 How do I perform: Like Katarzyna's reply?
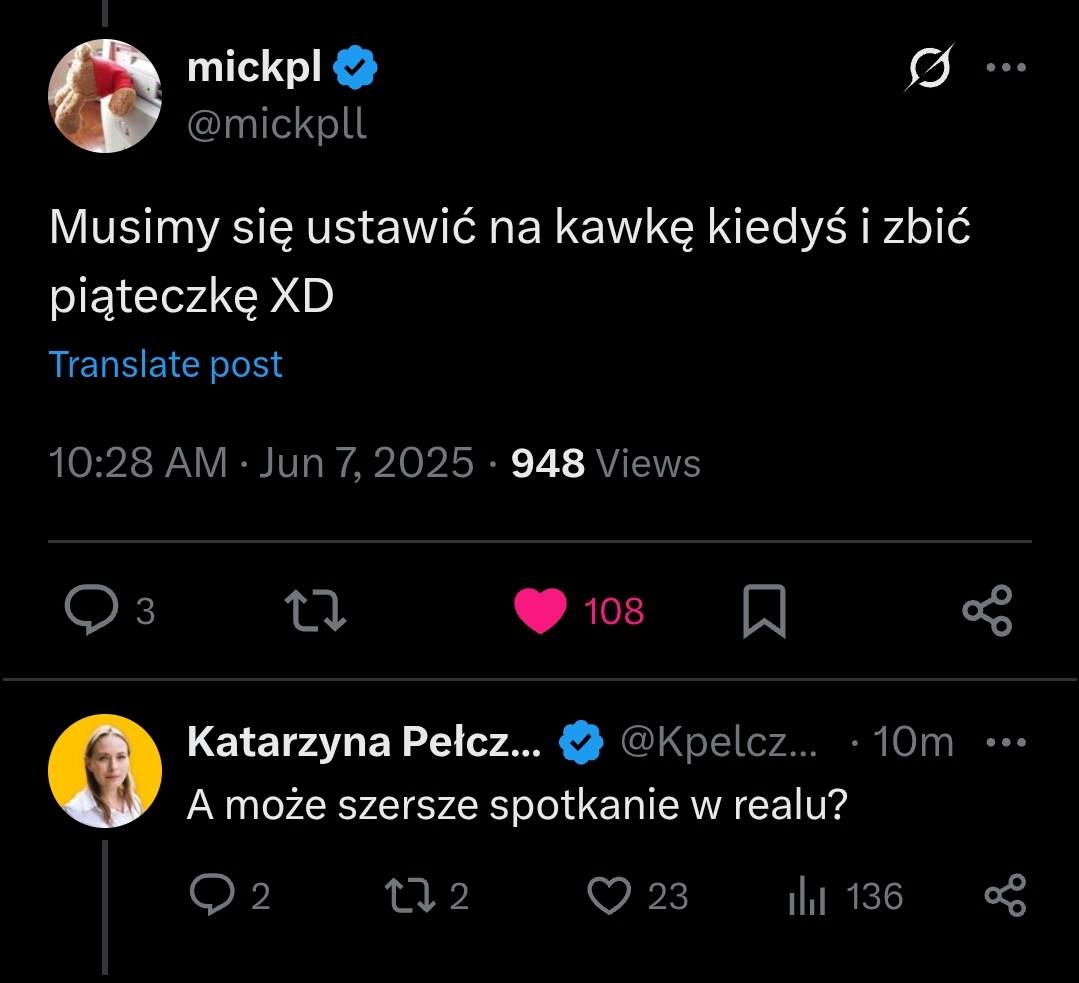(608, 896)
